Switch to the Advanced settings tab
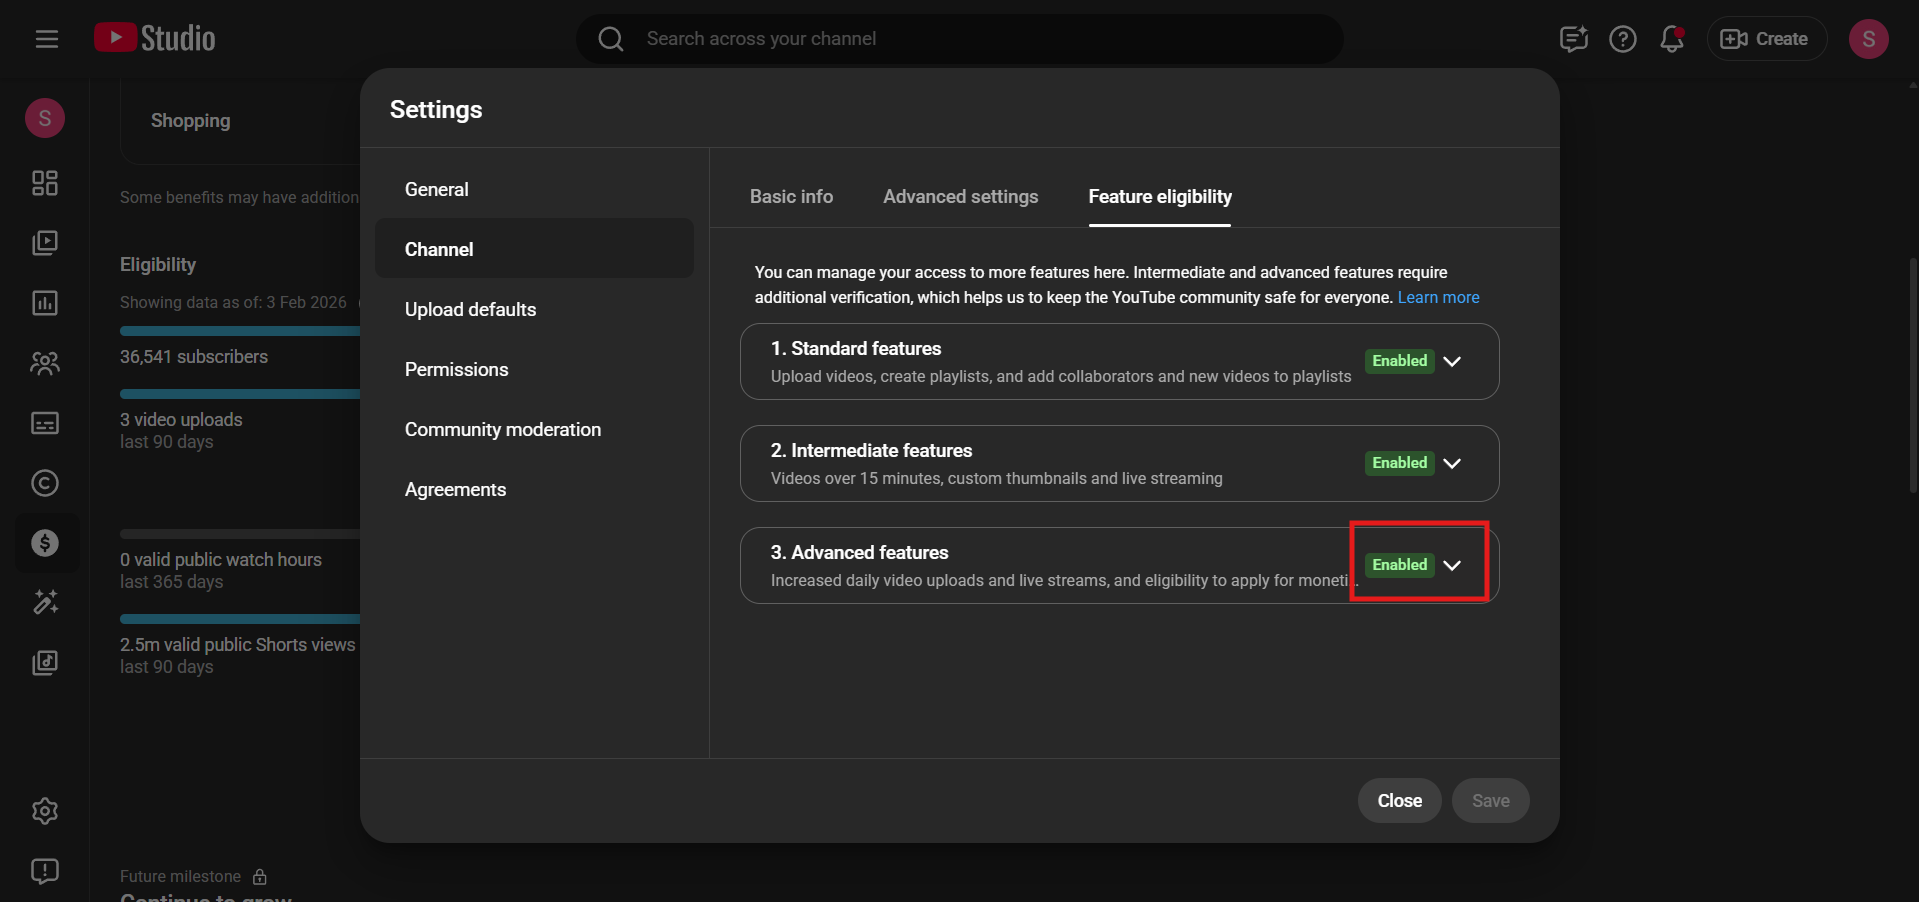The width and height of the screenshot is (1919, 902). [960, 197]
